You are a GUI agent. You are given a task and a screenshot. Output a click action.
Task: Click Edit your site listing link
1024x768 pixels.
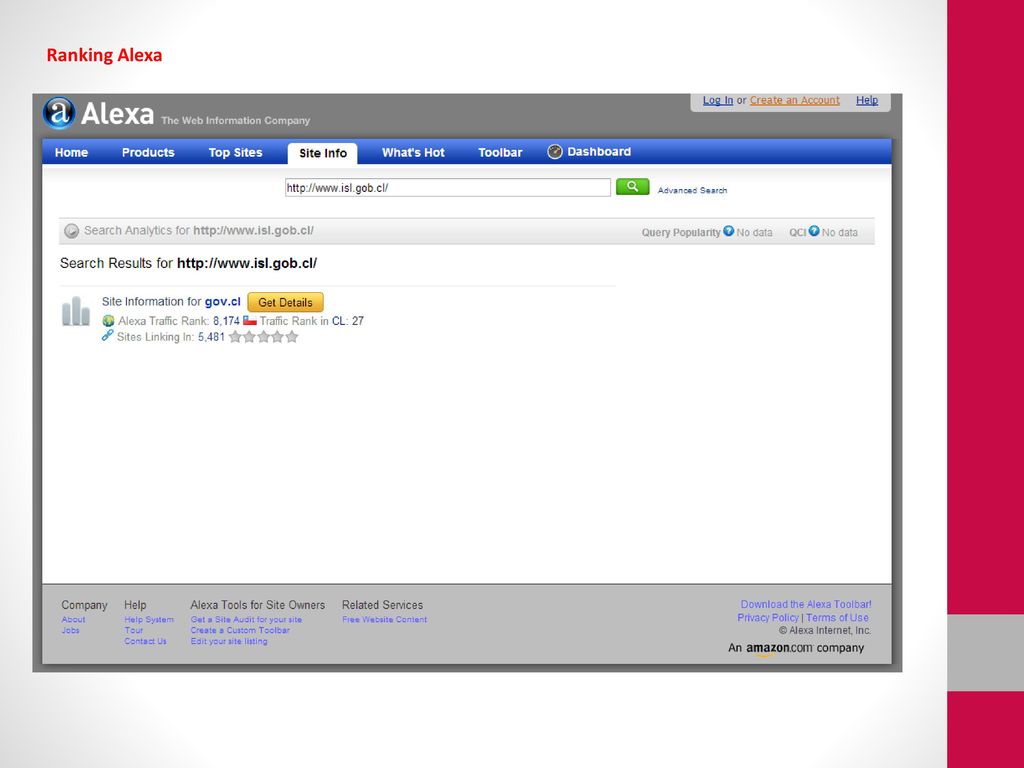(x=229, y=641)
